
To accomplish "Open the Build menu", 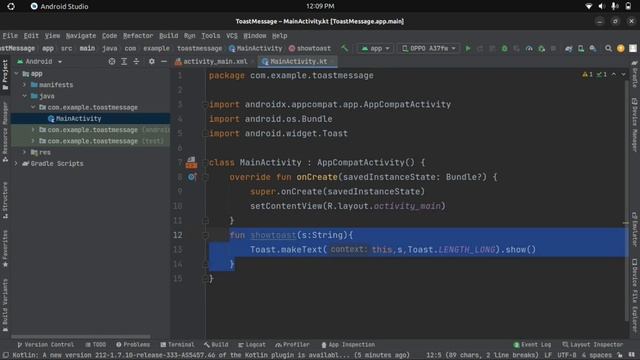I will [x=169, y=36].
